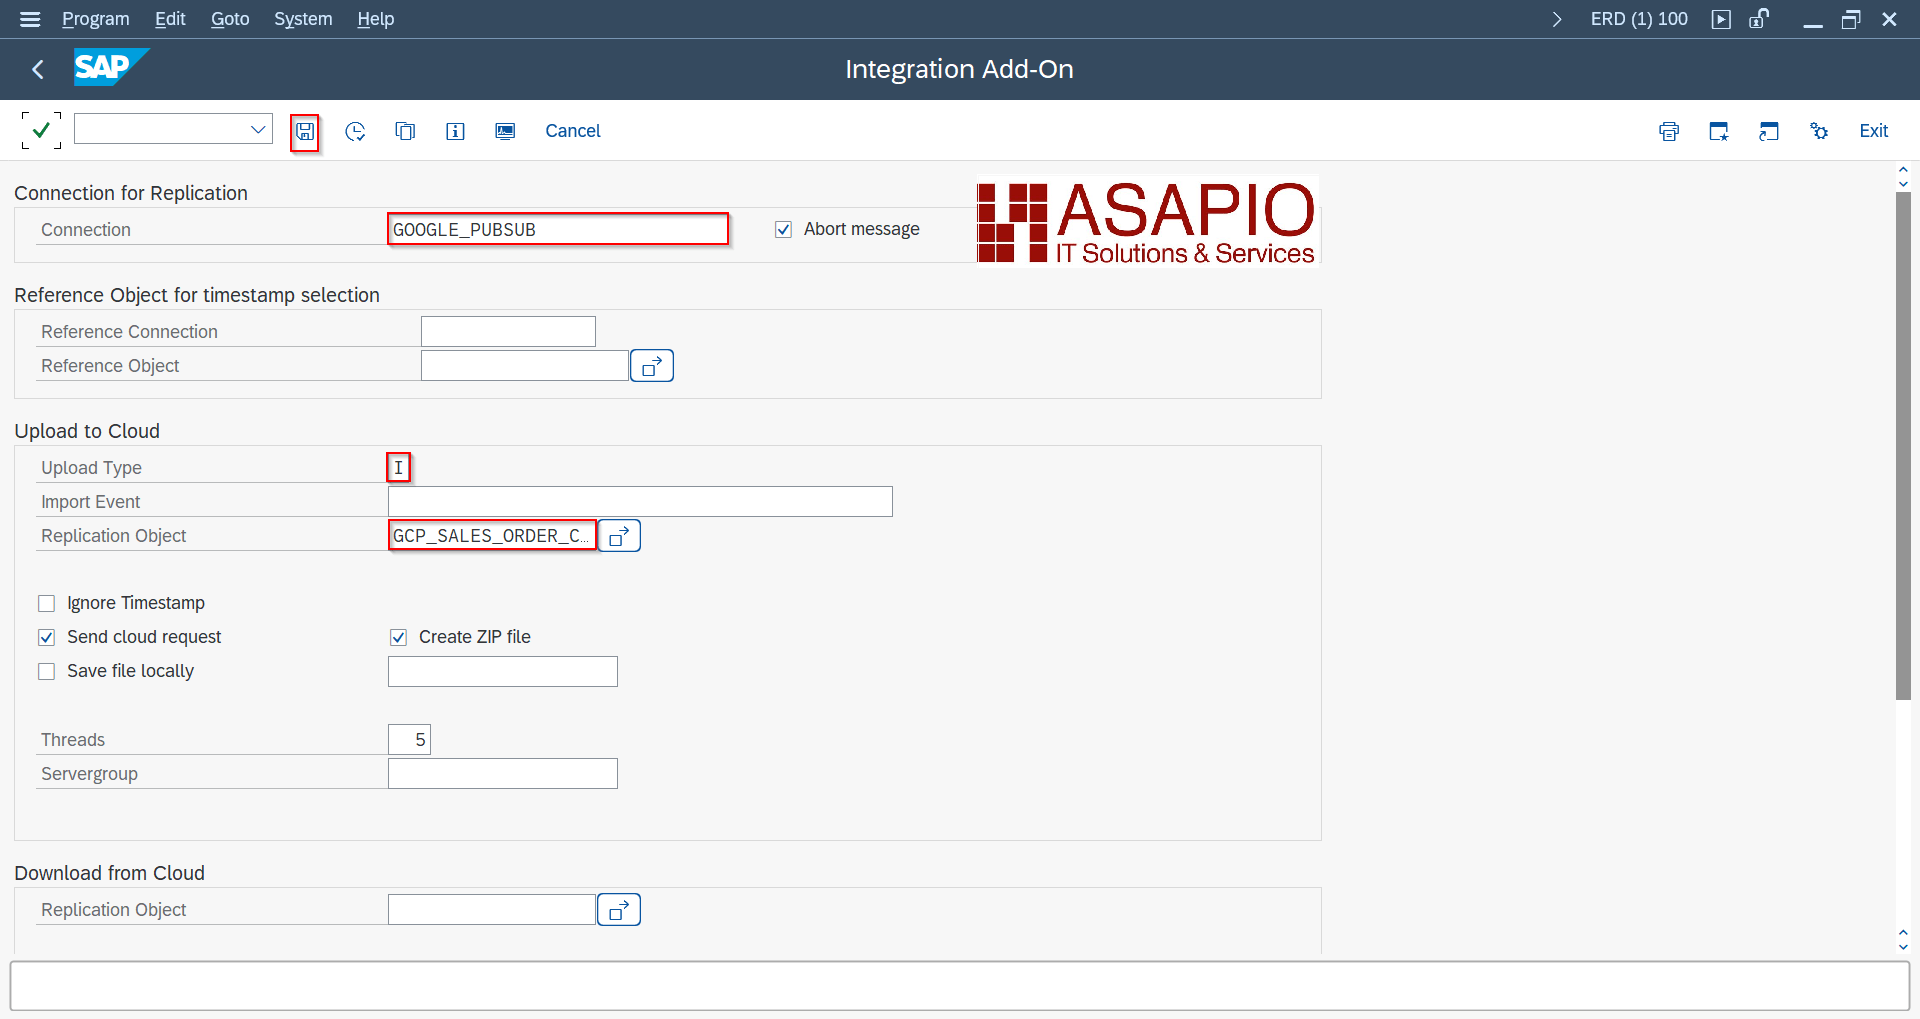Image resolution: width=1920 pixels, height=1019 pixels.
Task: Enable the Ignore Timestamp checkbox
Action: click(x=46, y=603)
